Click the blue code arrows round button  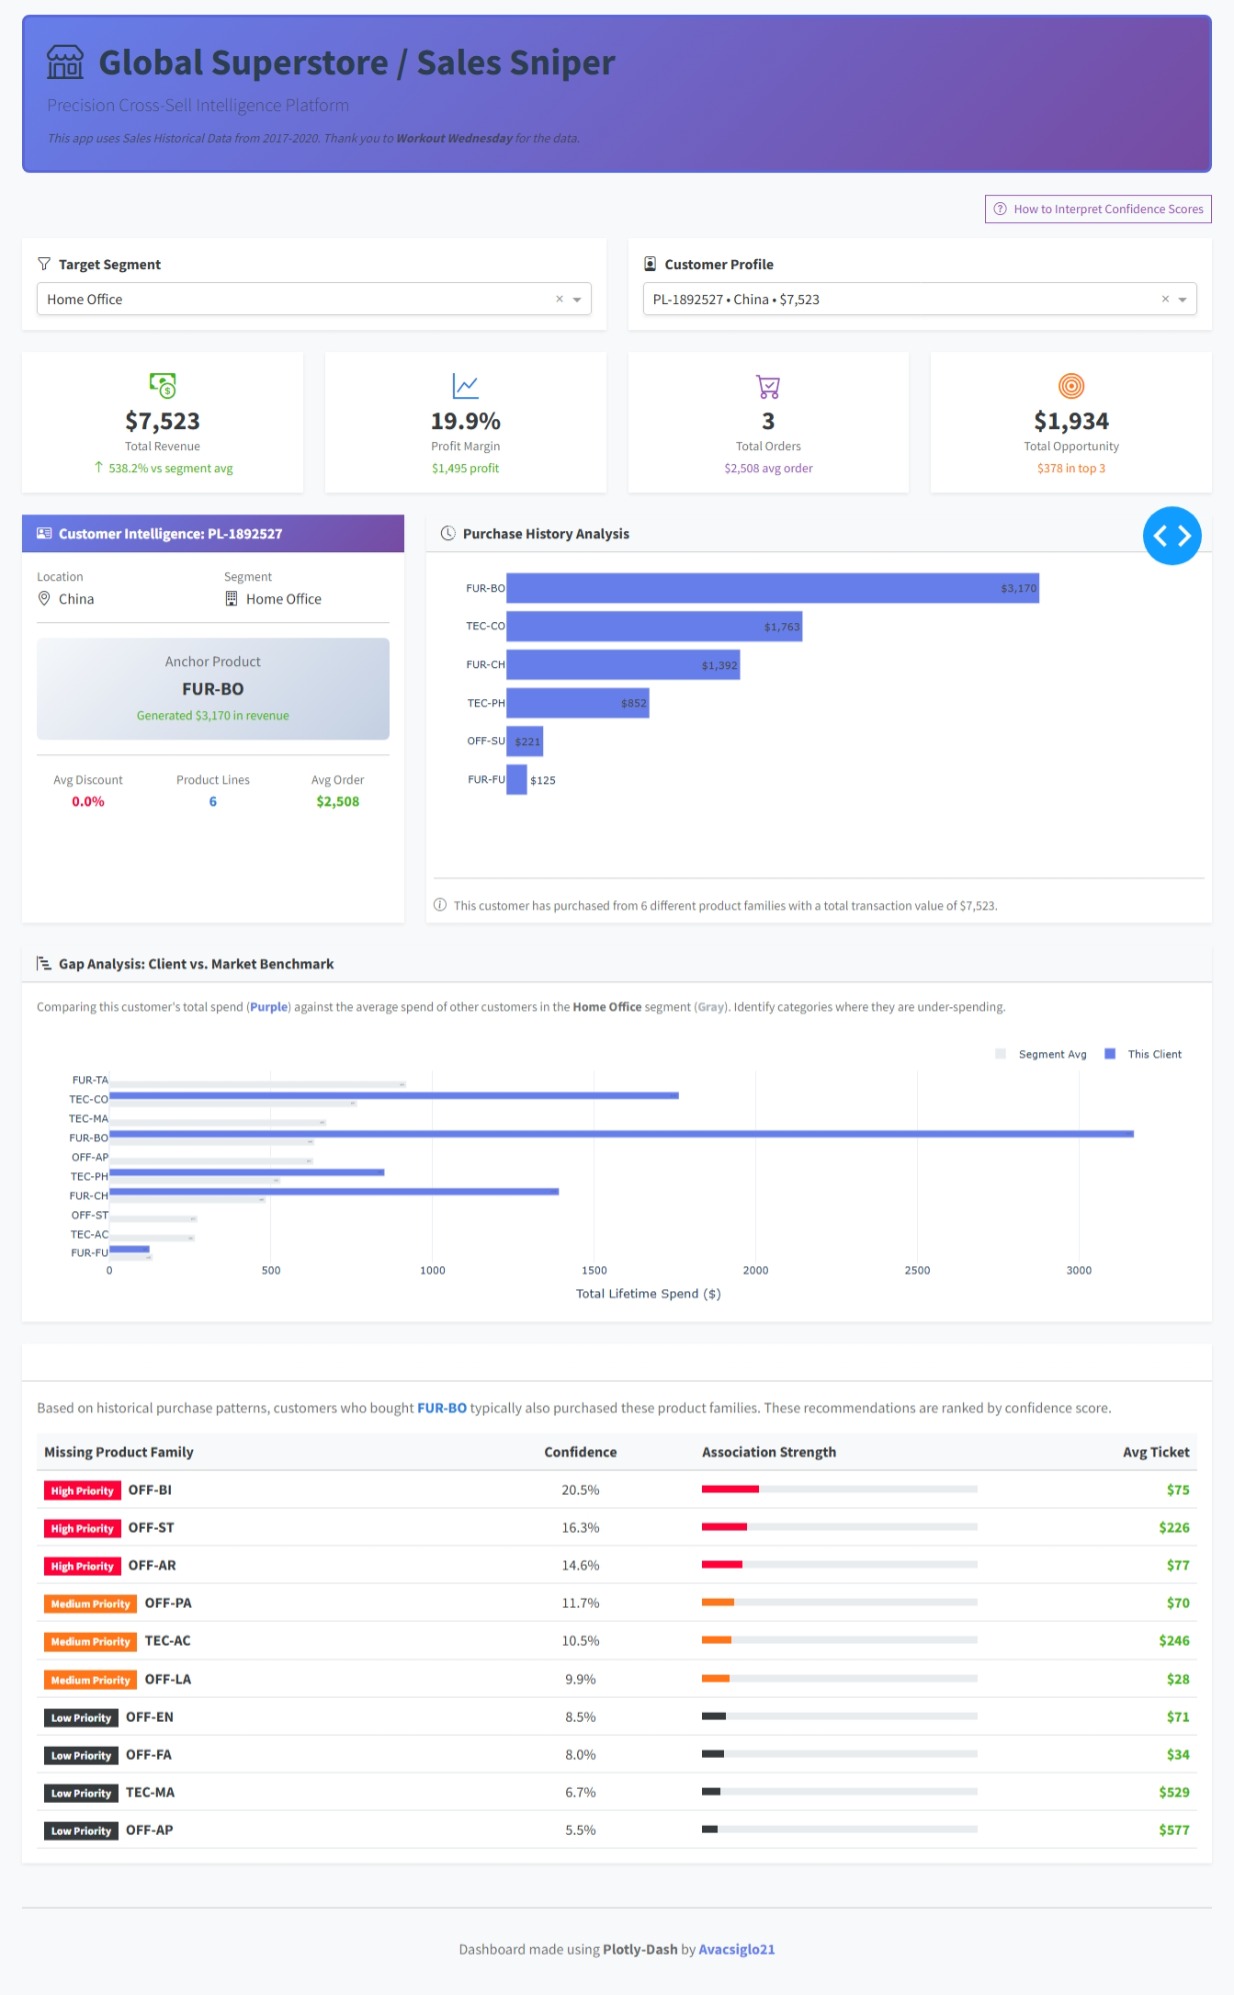pyautogui.click(x=1172, y=535)
